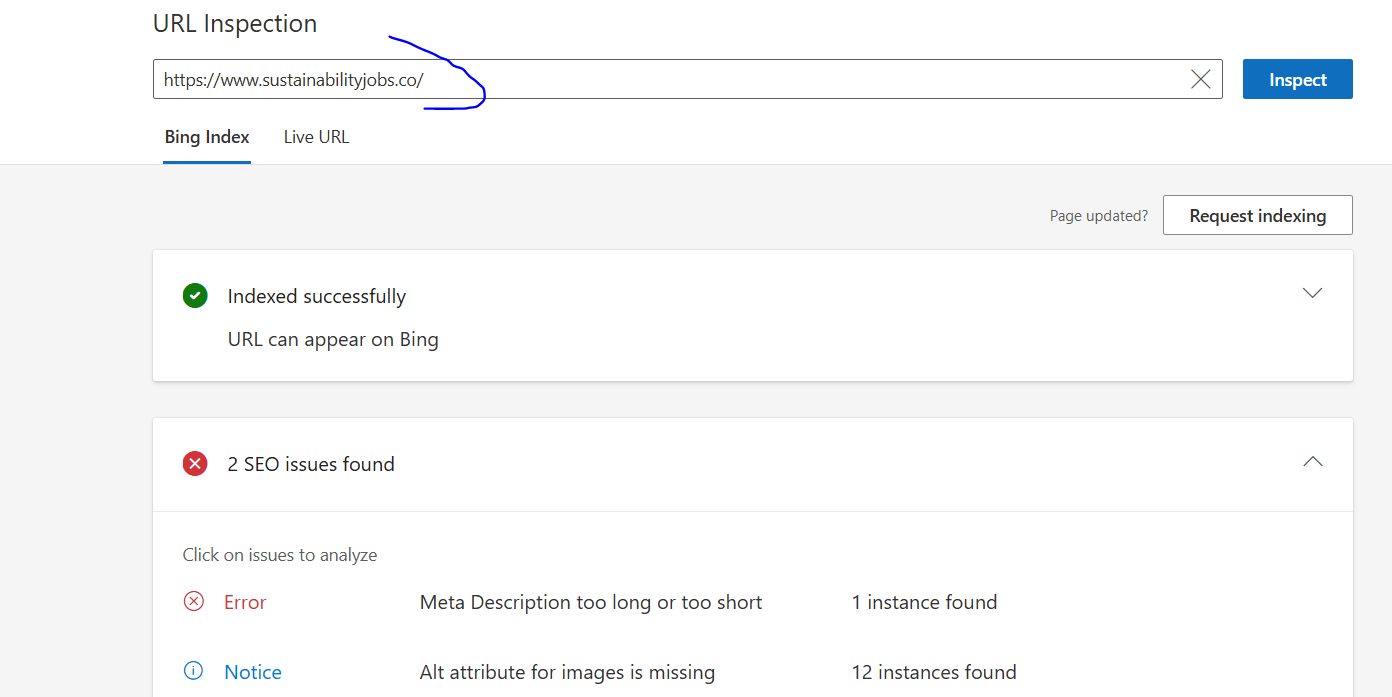Click the blue Notice link
Image resolution: width=1392 pixels, height=697 pixels.
pos(252,671)
